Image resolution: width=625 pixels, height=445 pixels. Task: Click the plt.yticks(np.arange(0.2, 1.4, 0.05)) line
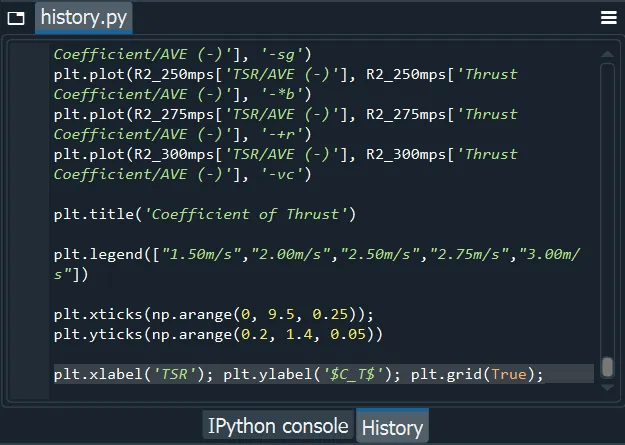coord(218,334)
